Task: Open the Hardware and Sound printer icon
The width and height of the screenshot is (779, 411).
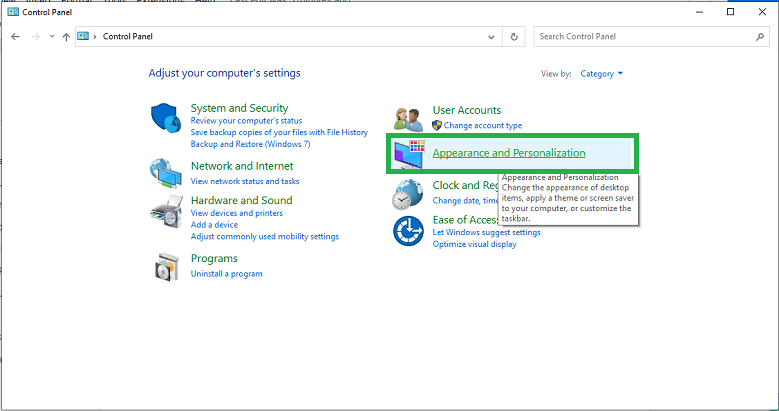Action: point(166,211)
